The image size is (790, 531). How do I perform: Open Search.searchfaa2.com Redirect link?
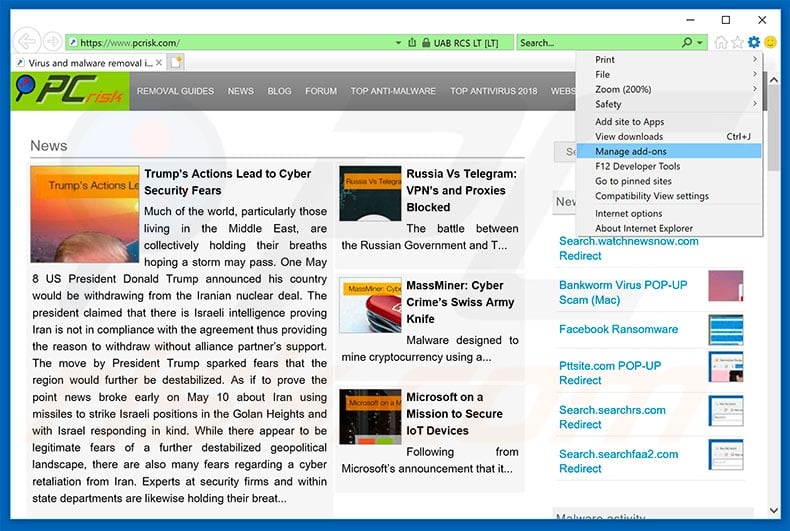618,461
